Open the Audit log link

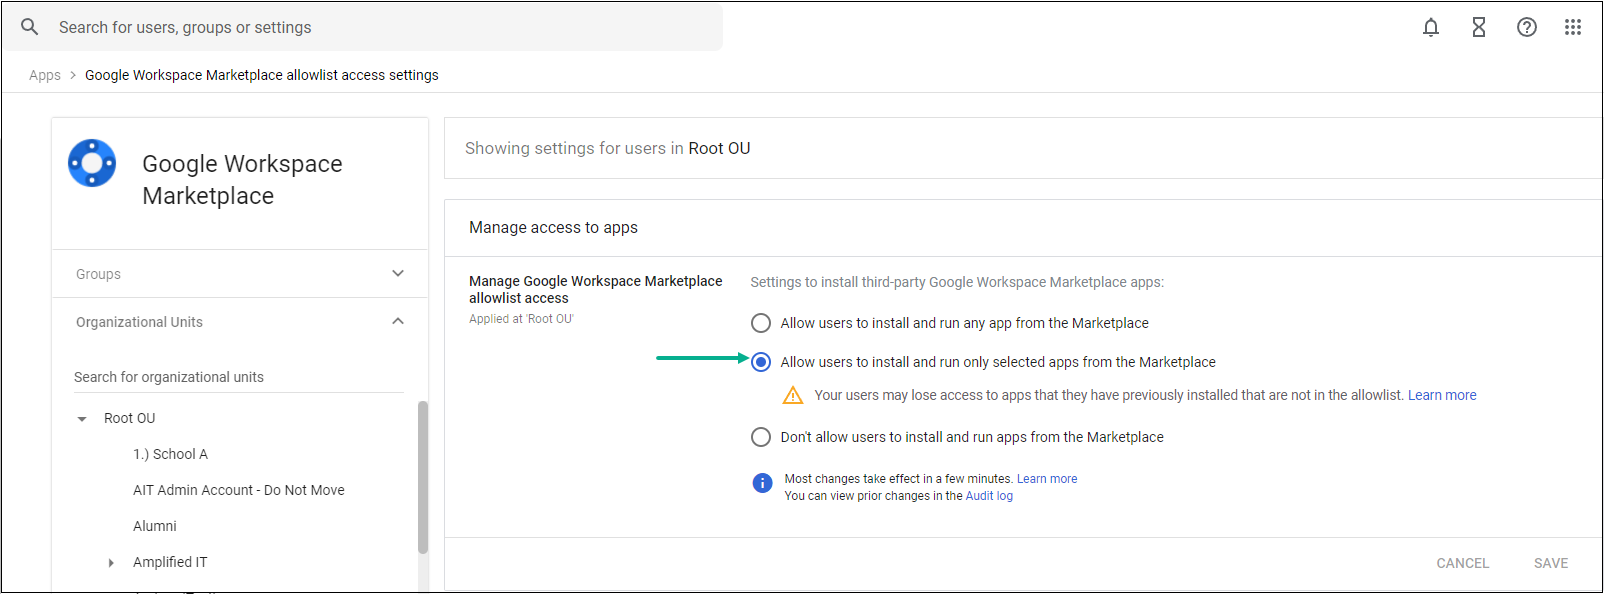pyautogui.click(x=989, y=496)
